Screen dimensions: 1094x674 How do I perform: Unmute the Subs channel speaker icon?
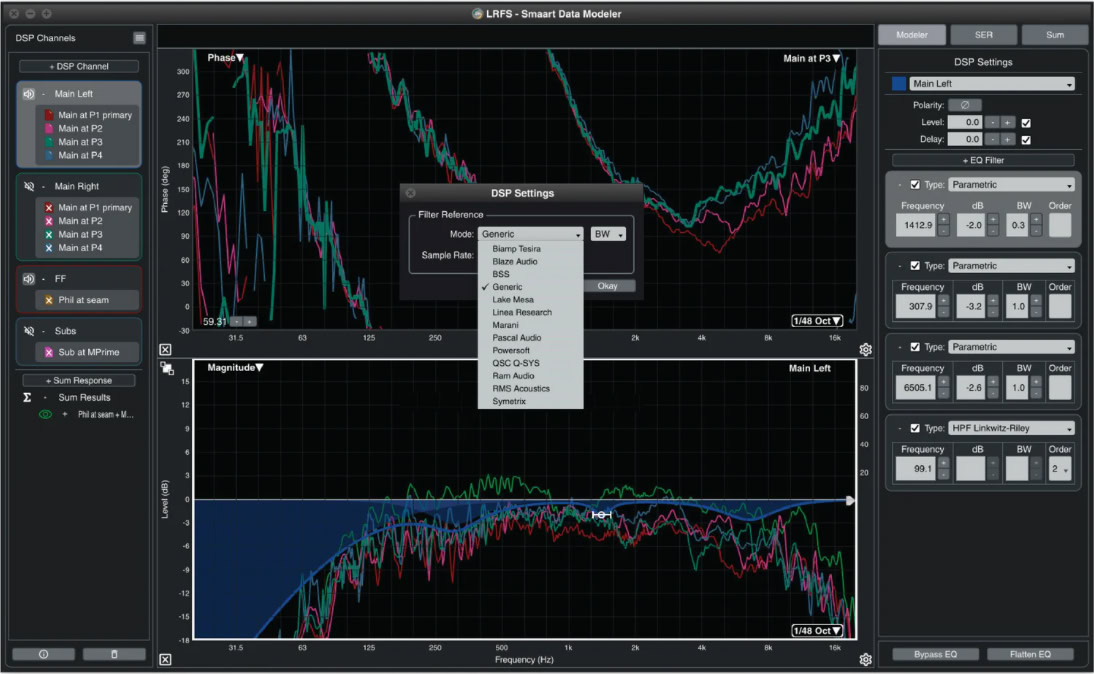tap(29, 330)
